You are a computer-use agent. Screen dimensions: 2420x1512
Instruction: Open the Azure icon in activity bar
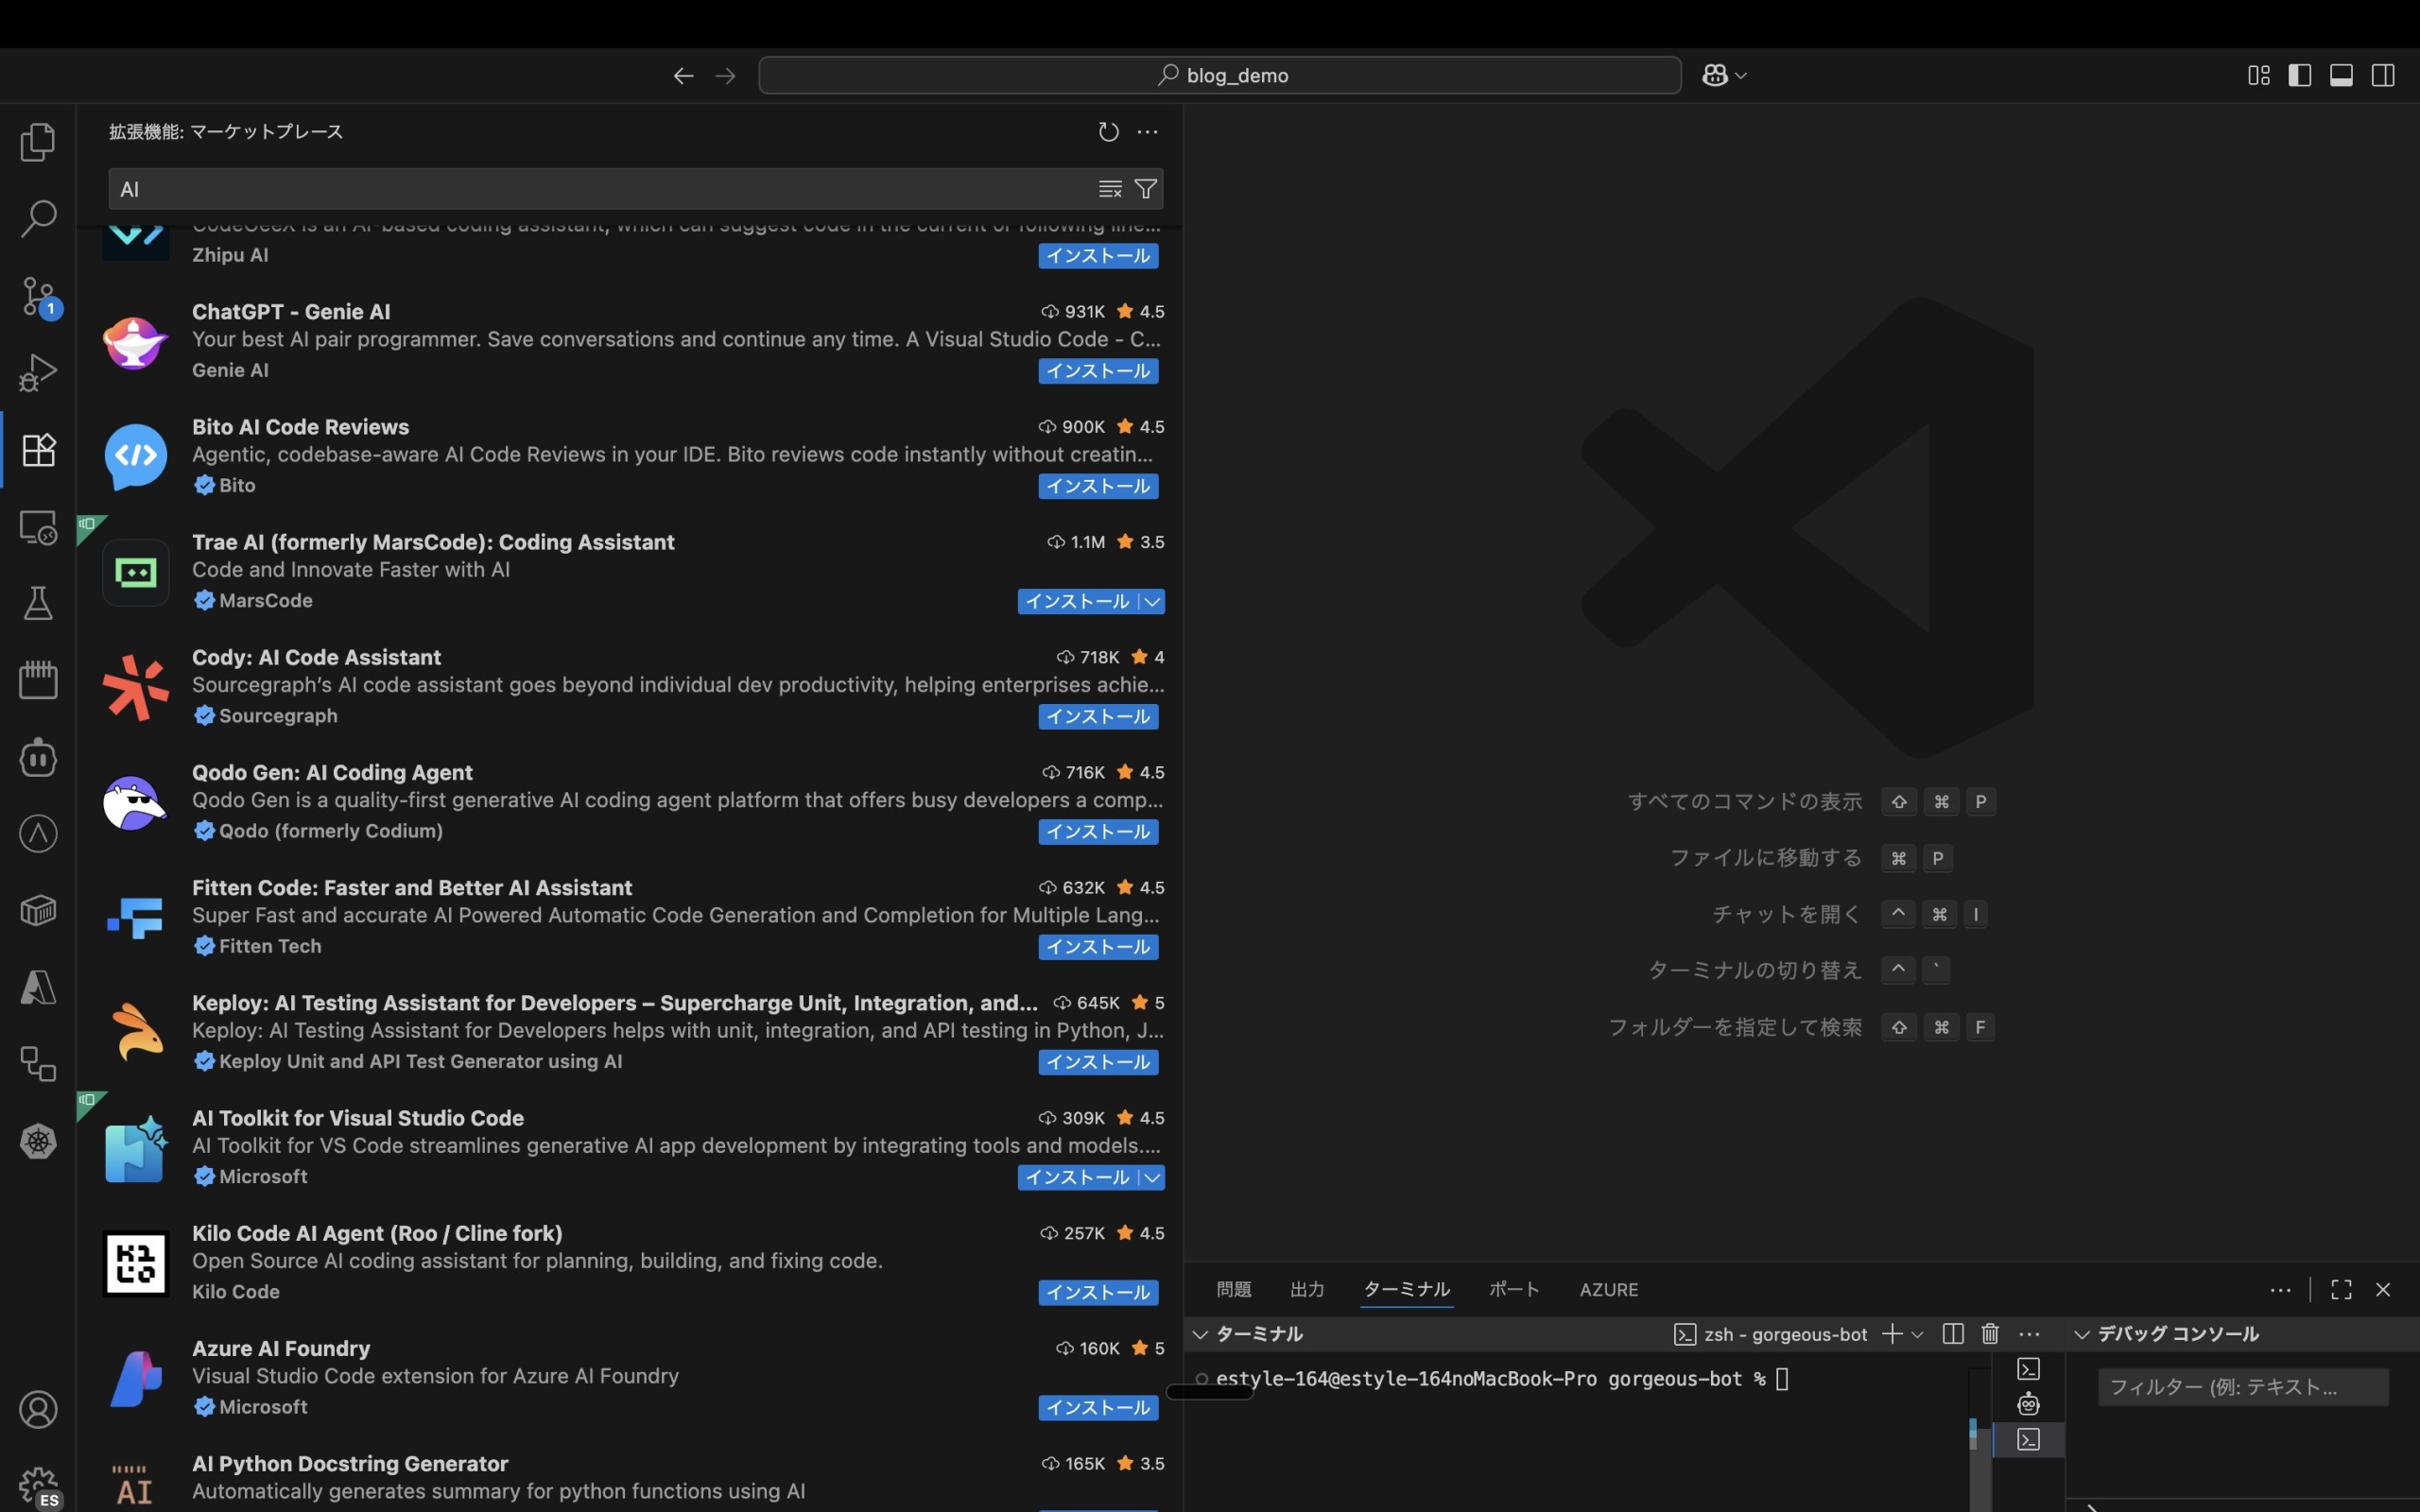point(38,988)
